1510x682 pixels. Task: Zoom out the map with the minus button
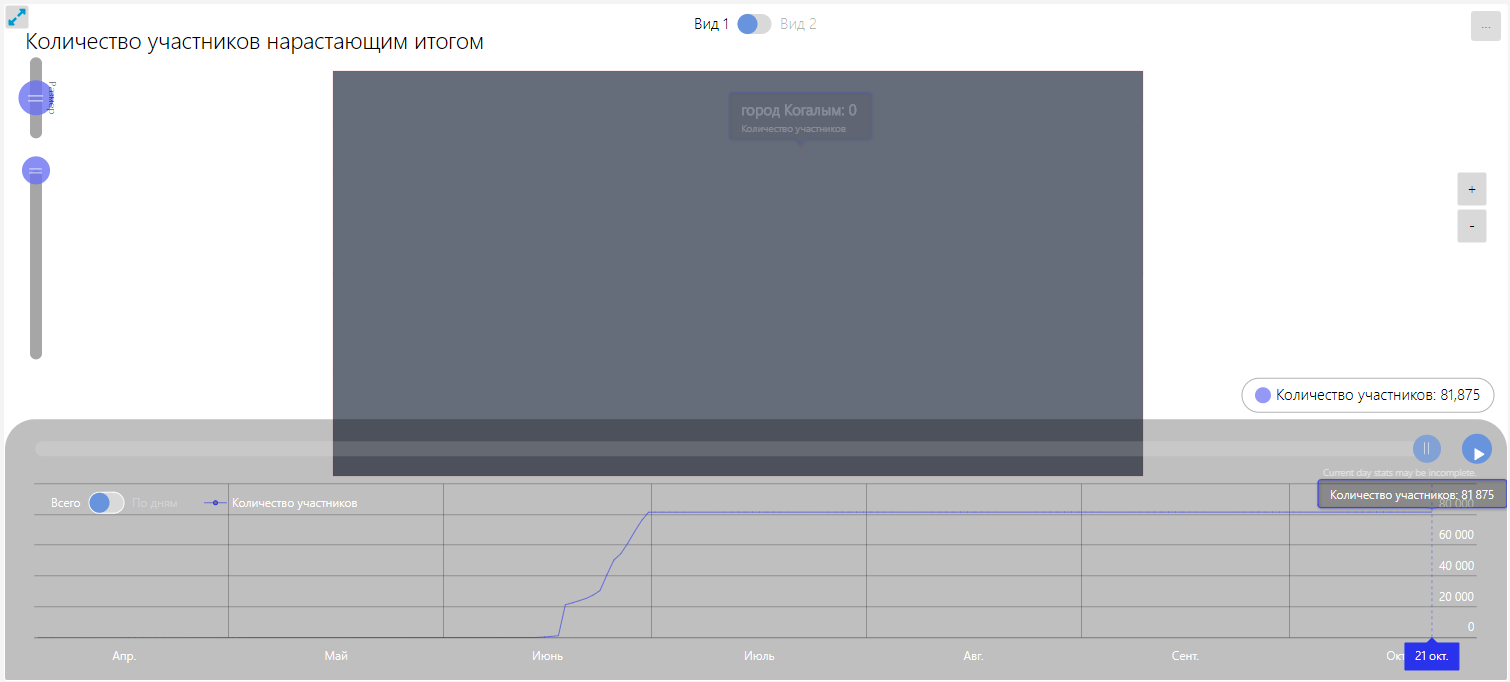point(1471,226)
